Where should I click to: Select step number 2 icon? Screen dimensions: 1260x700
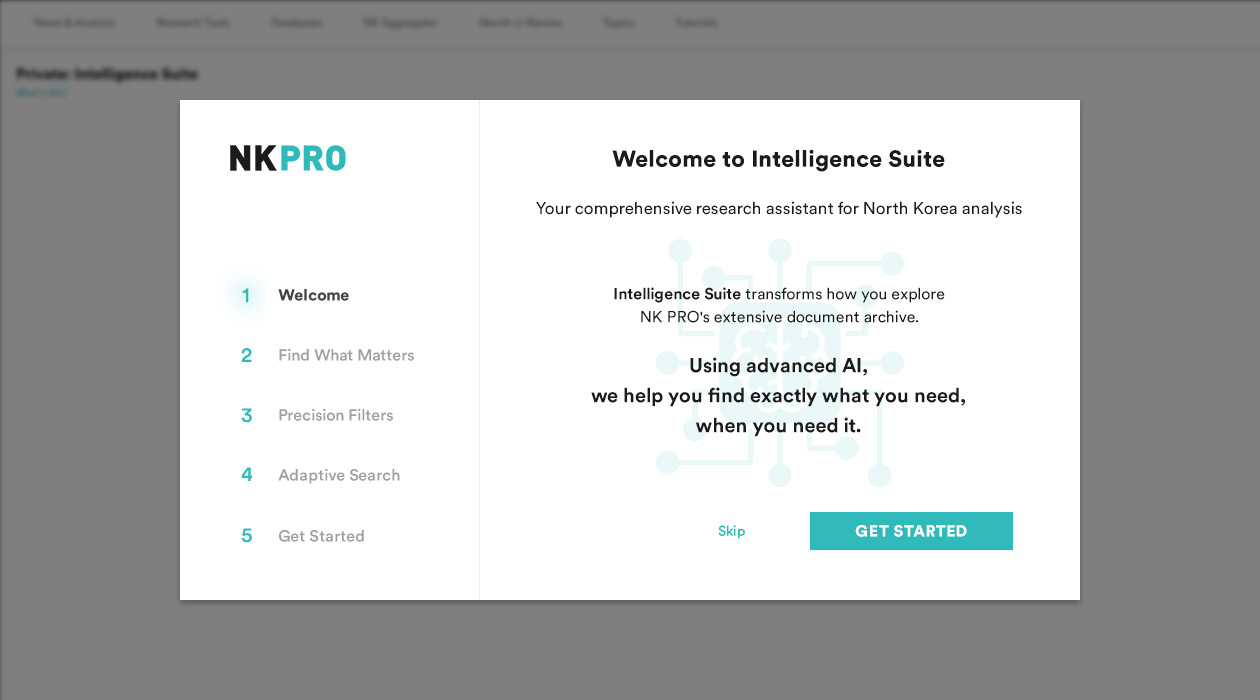(246, 355)
